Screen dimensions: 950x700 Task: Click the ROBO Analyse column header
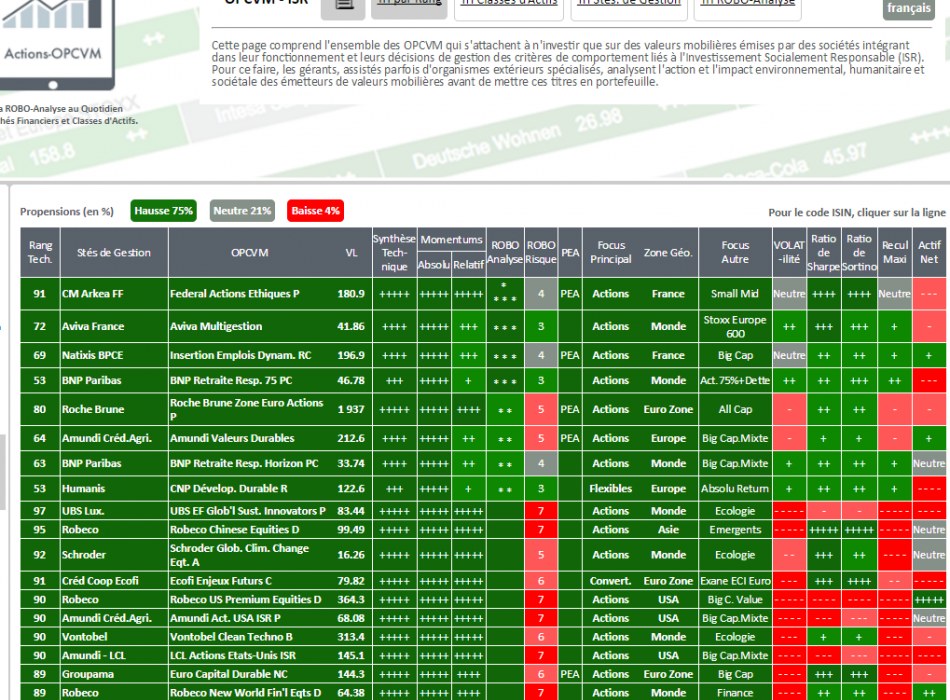[505, 252]
